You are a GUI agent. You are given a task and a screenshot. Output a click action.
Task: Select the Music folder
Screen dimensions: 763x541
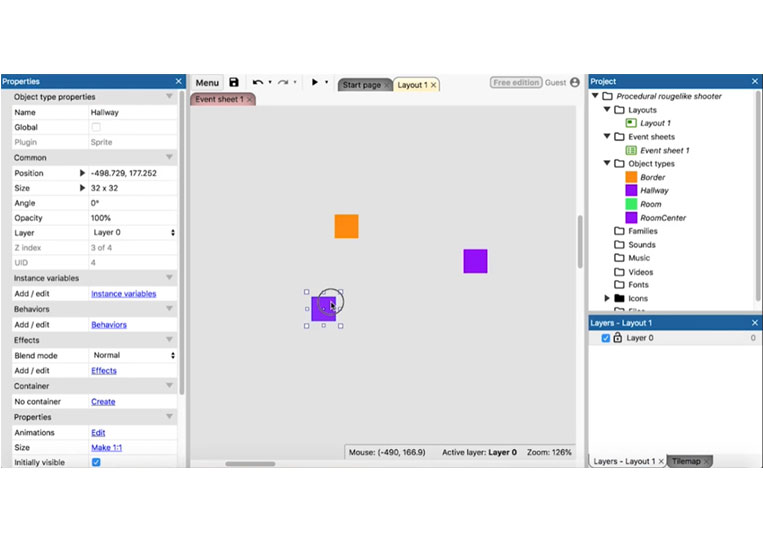coord(632,258)
